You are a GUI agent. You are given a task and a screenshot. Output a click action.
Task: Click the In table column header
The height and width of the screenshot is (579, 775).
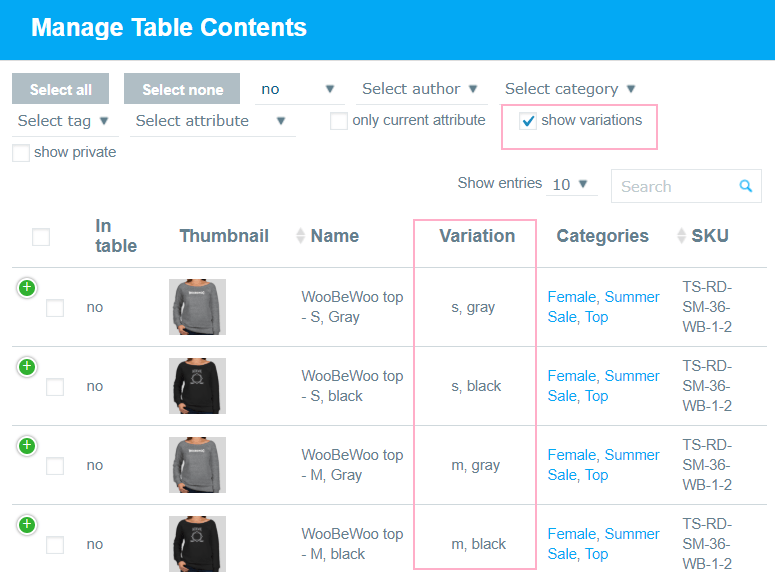(x=116, y=236)
